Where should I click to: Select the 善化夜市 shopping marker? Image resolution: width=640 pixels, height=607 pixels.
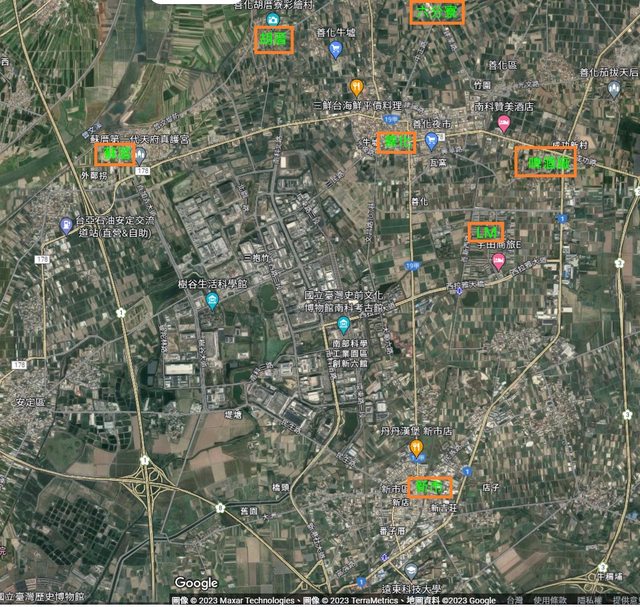coord(431,141)
